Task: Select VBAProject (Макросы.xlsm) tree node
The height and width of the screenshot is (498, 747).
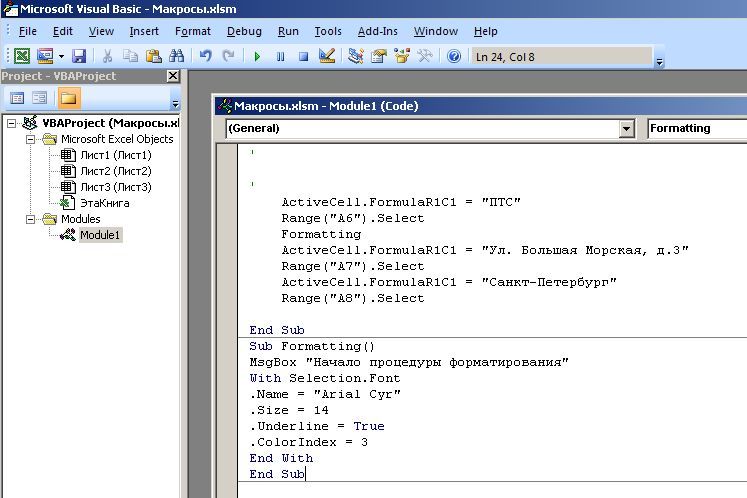Action: point(111,123)
